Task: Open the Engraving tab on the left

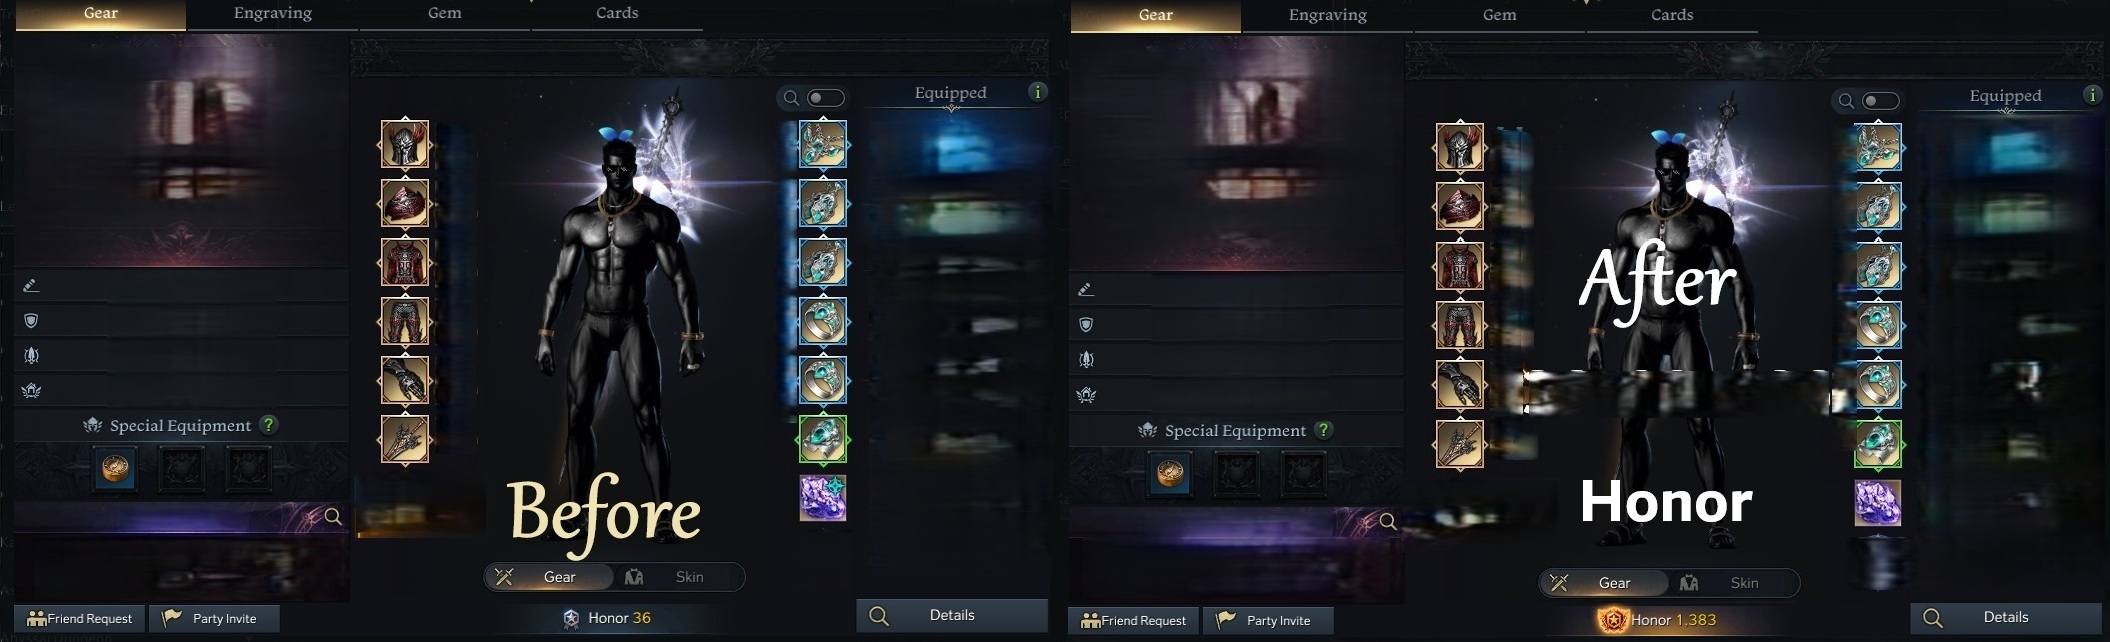Action: point(273,14)
